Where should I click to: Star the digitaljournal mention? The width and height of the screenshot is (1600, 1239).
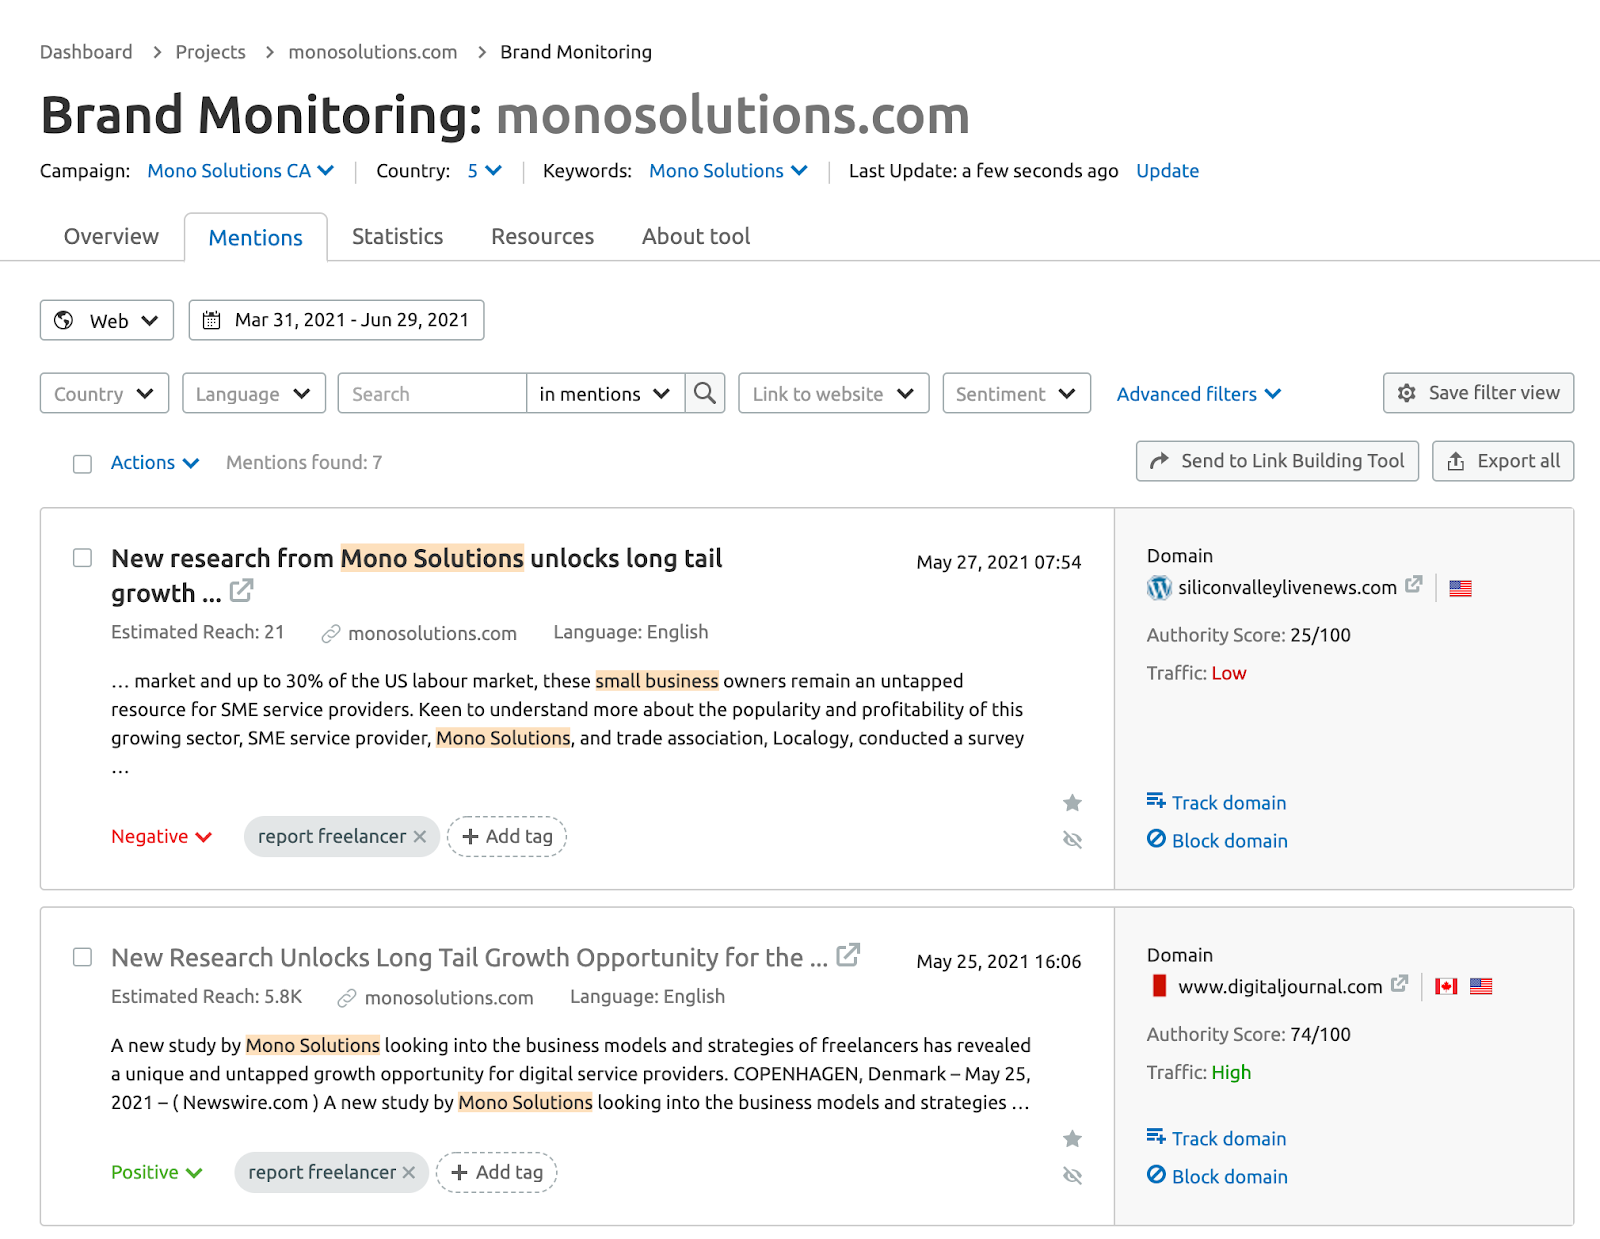[x=1072, y=1139]
